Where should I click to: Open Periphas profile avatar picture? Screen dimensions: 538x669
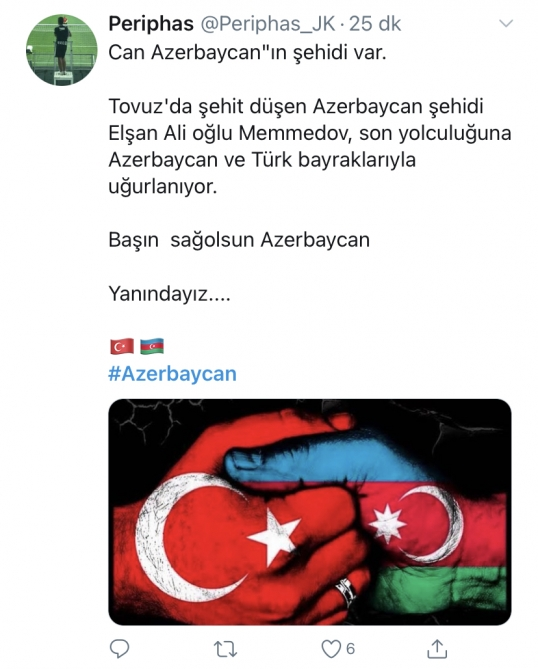pyautogui.click(x=62, y=50)
